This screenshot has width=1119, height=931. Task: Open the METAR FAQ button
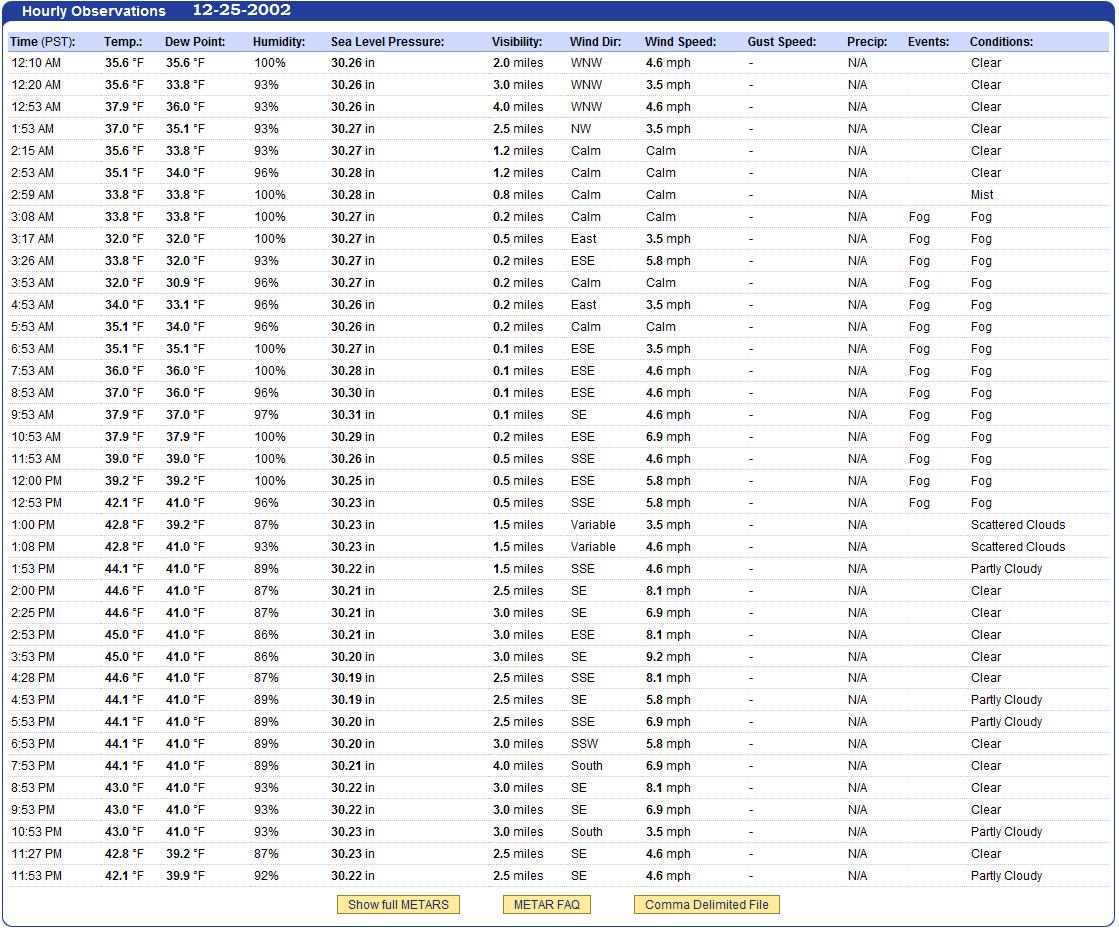point(547,905)
